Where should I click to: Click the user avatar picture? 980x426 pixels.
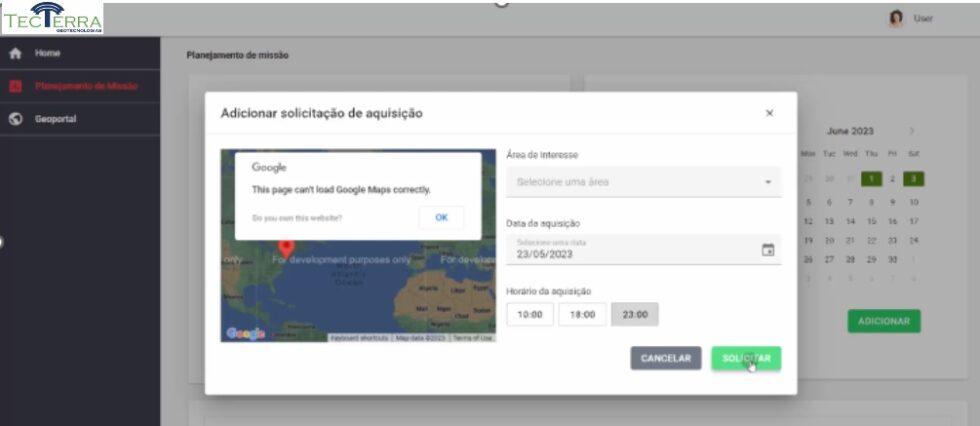(x=896, y=19)
